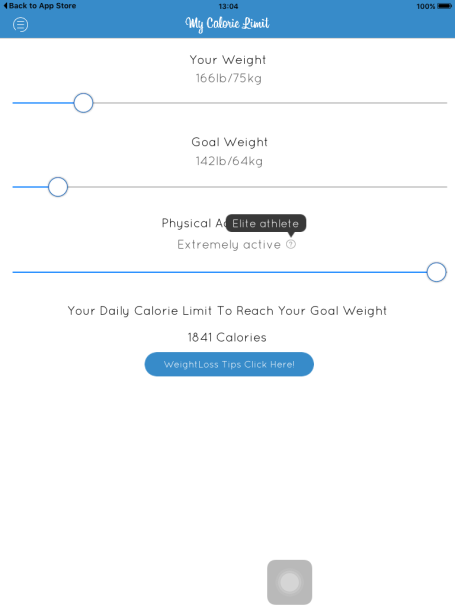This screenshot has width=455, height=606.
Task: Click middle of Goal Weight slider track
Action: [230, 187]
